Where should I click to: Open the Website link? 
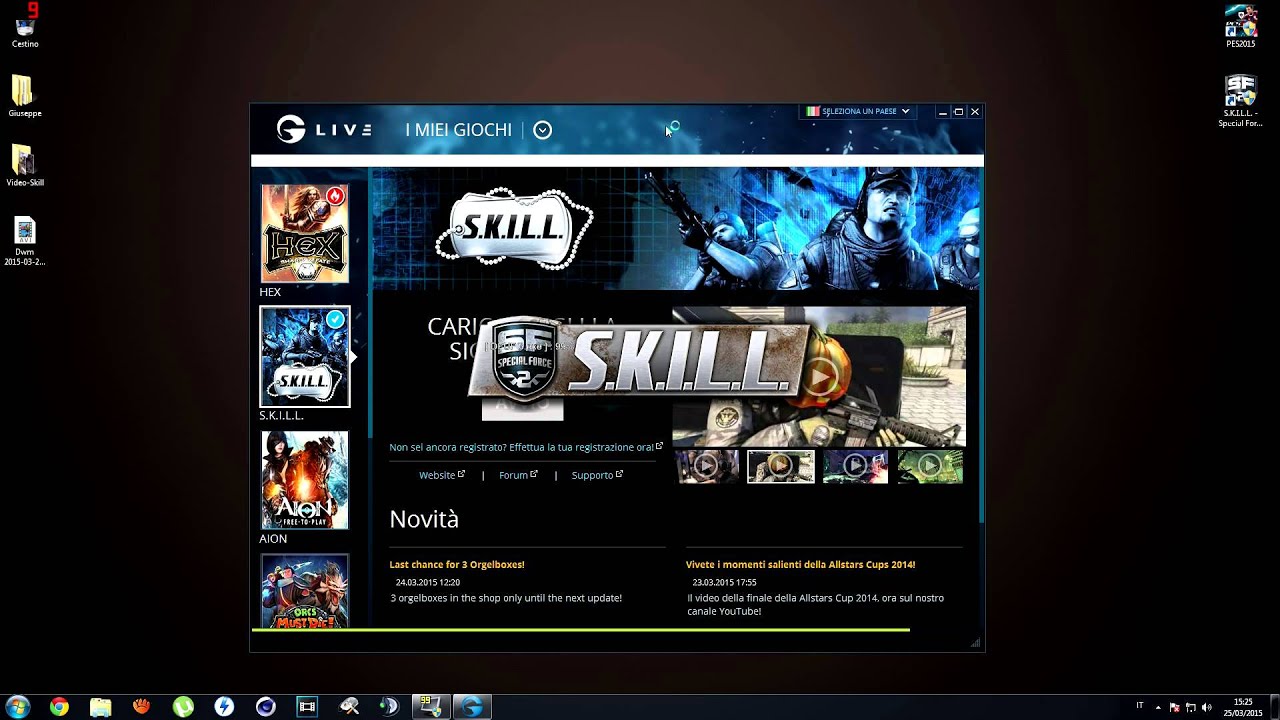coord(441,475)
